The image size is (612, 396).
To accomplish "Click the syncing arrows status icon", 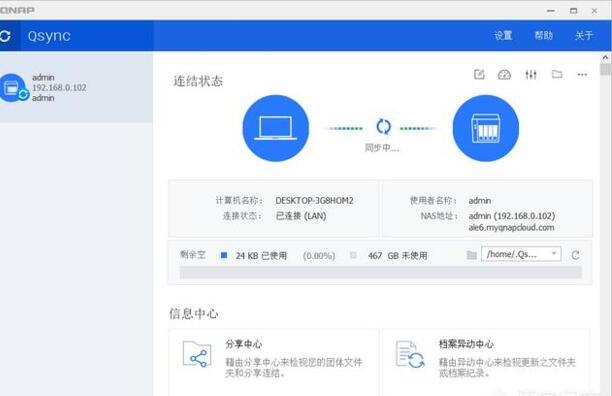I will point(383,127).
